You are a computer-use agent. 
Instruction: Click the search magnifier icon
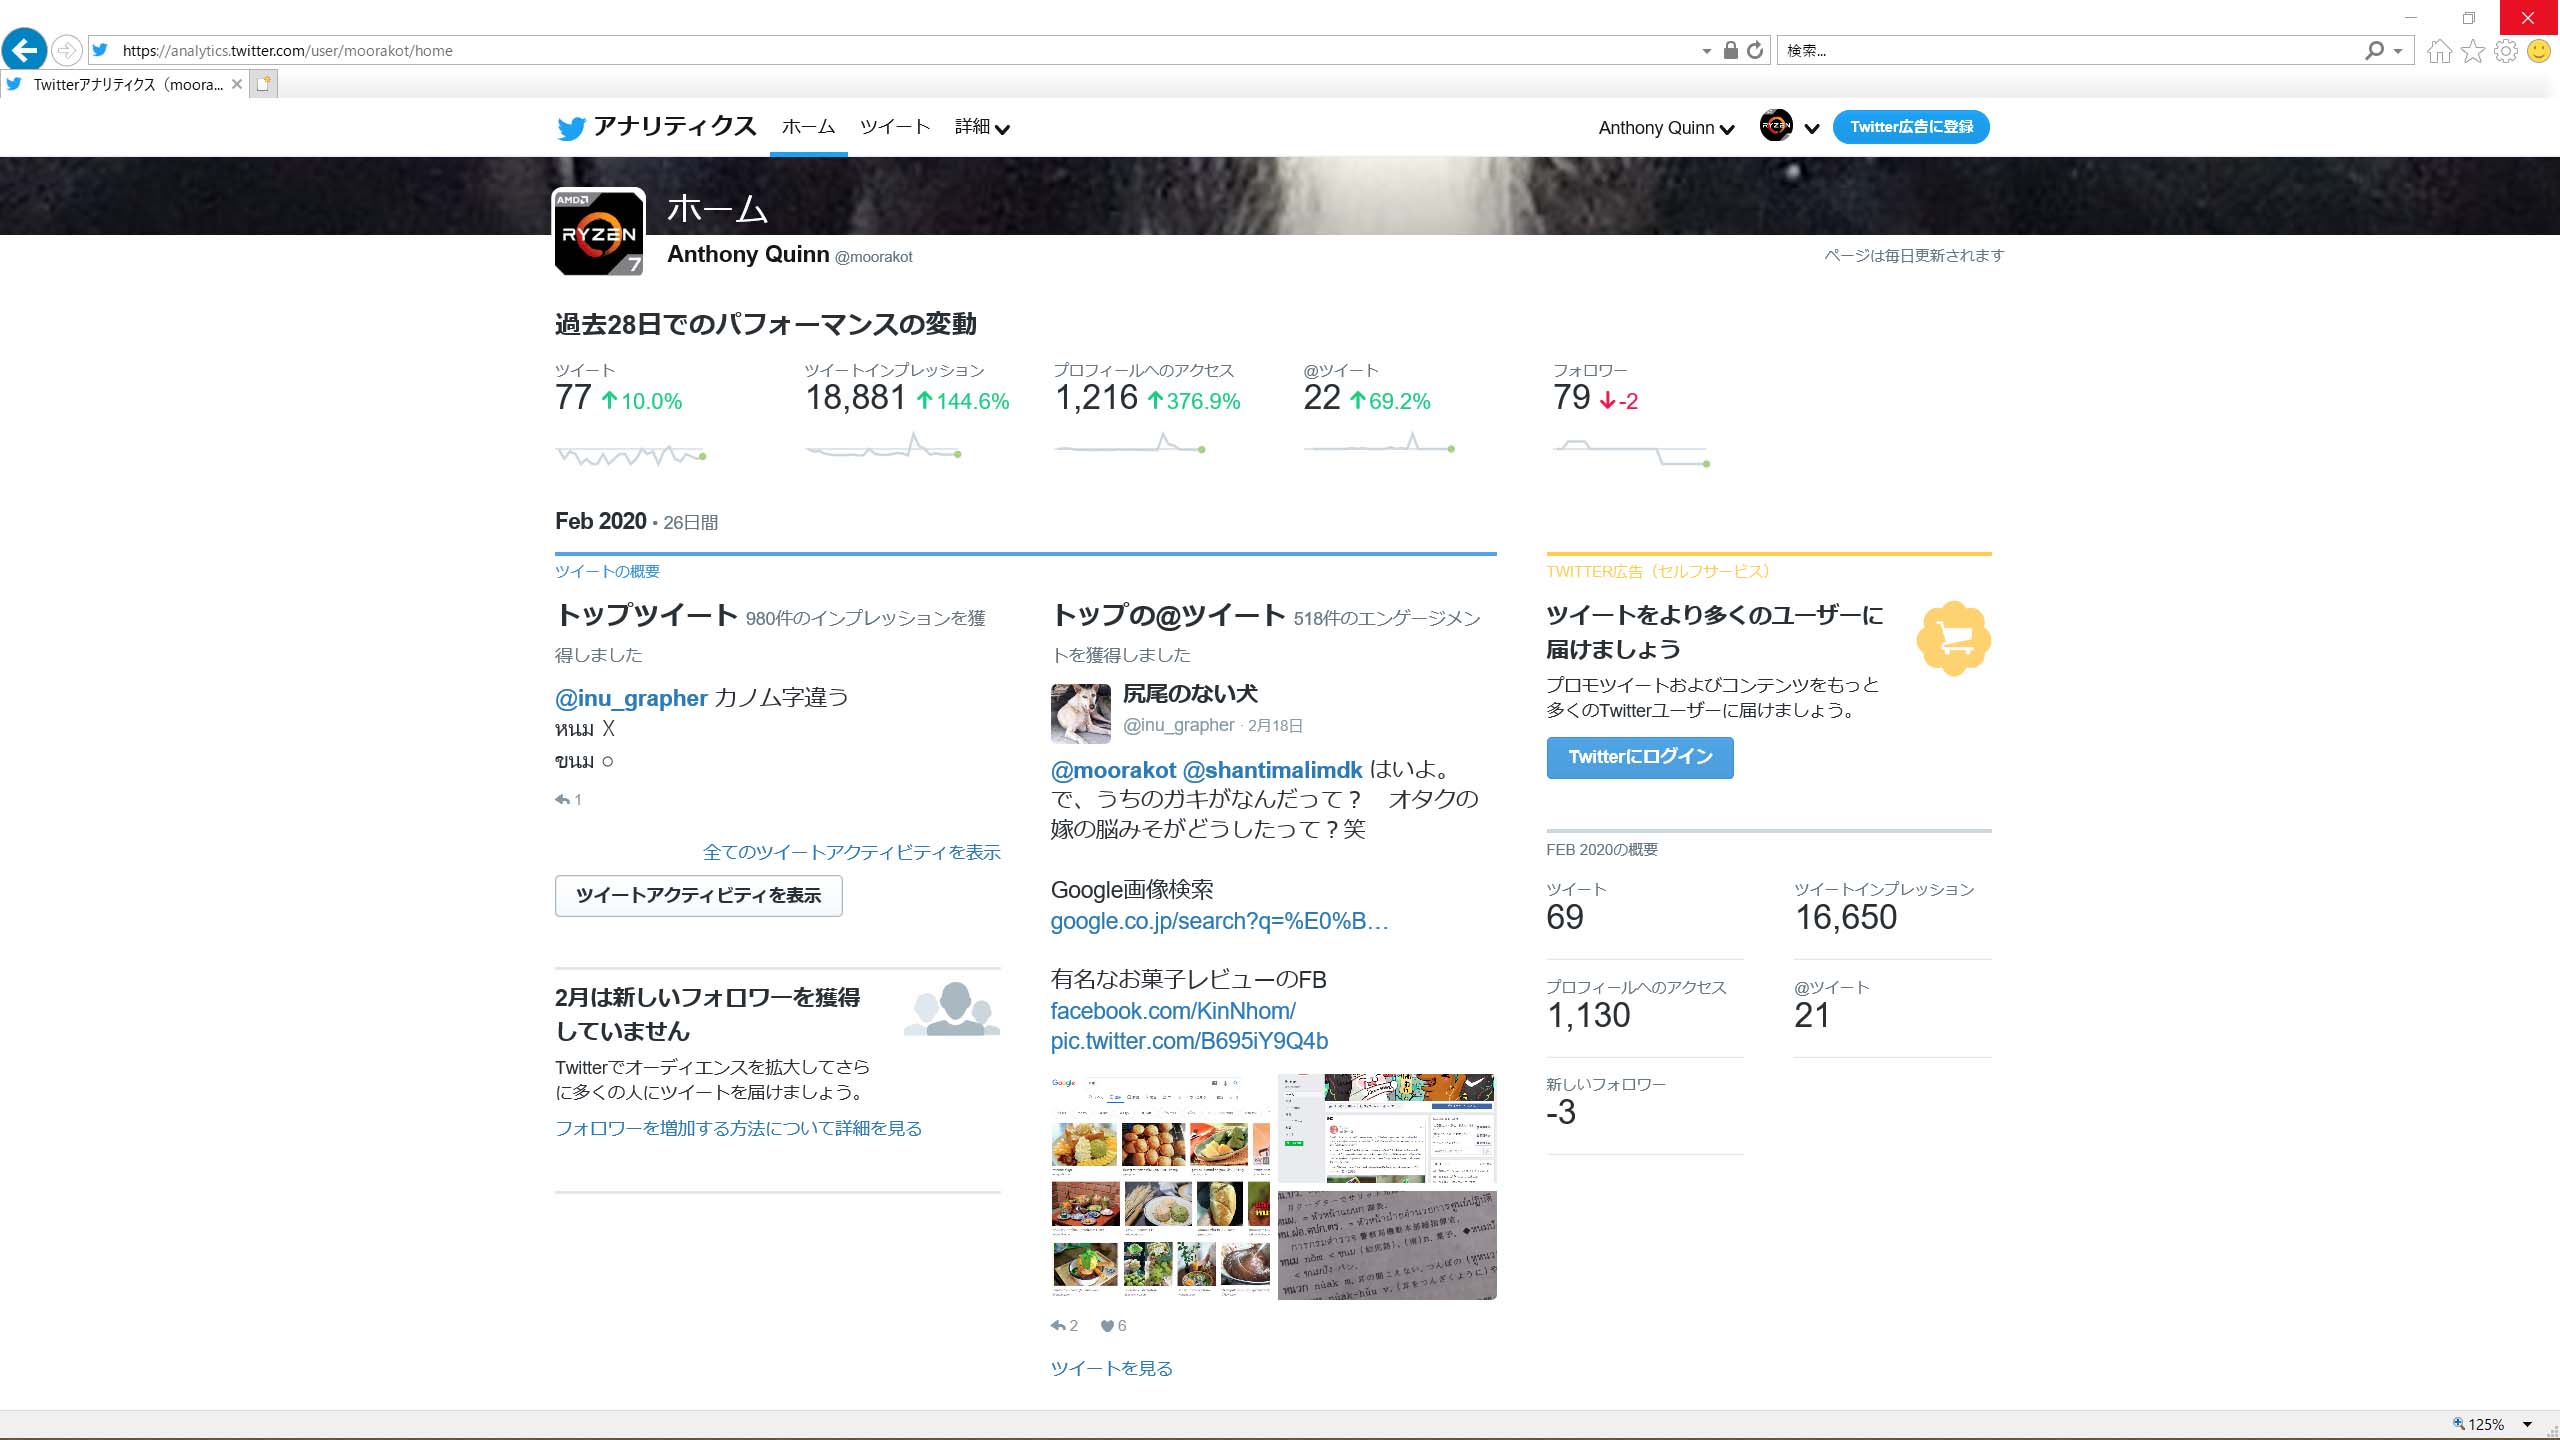pyautogui.click(x=2374, y=50)
